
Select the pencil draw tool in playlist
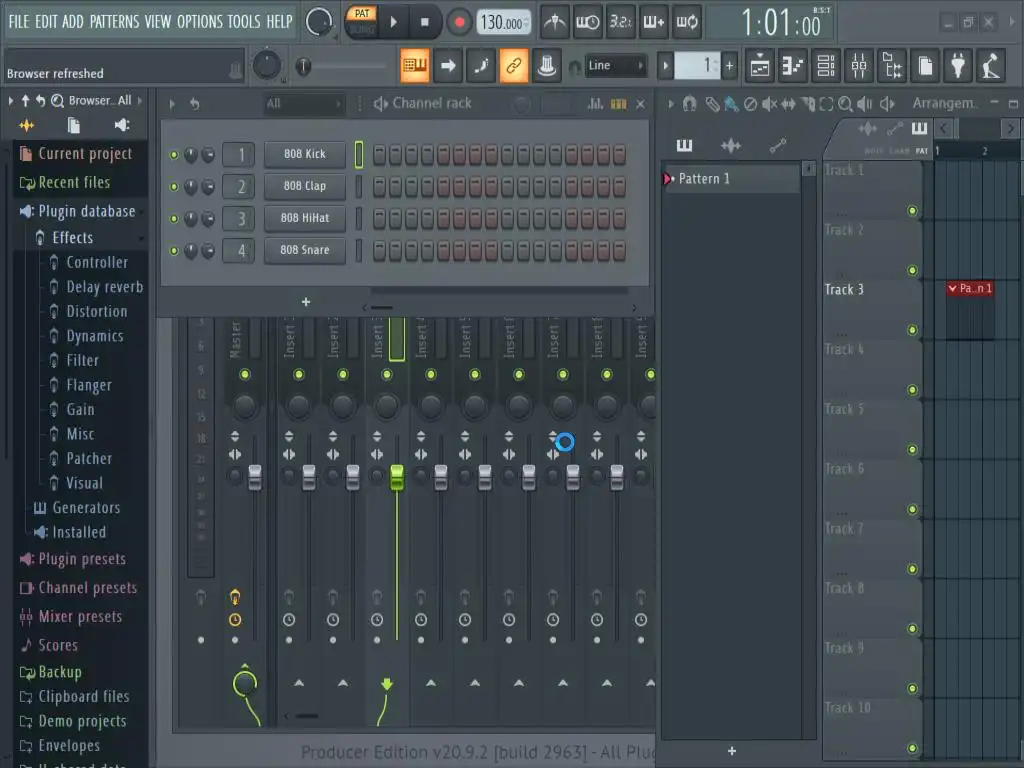click(x=712, y=104)
